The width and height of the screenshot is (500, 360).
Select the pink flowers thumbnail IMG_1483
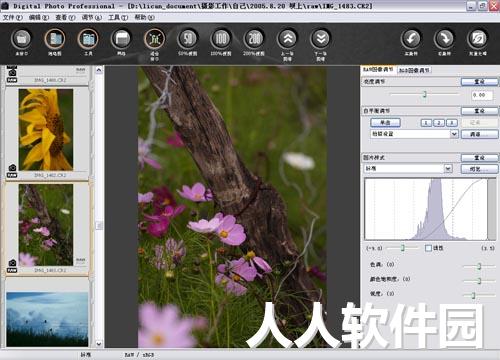[x=46, y=225]
